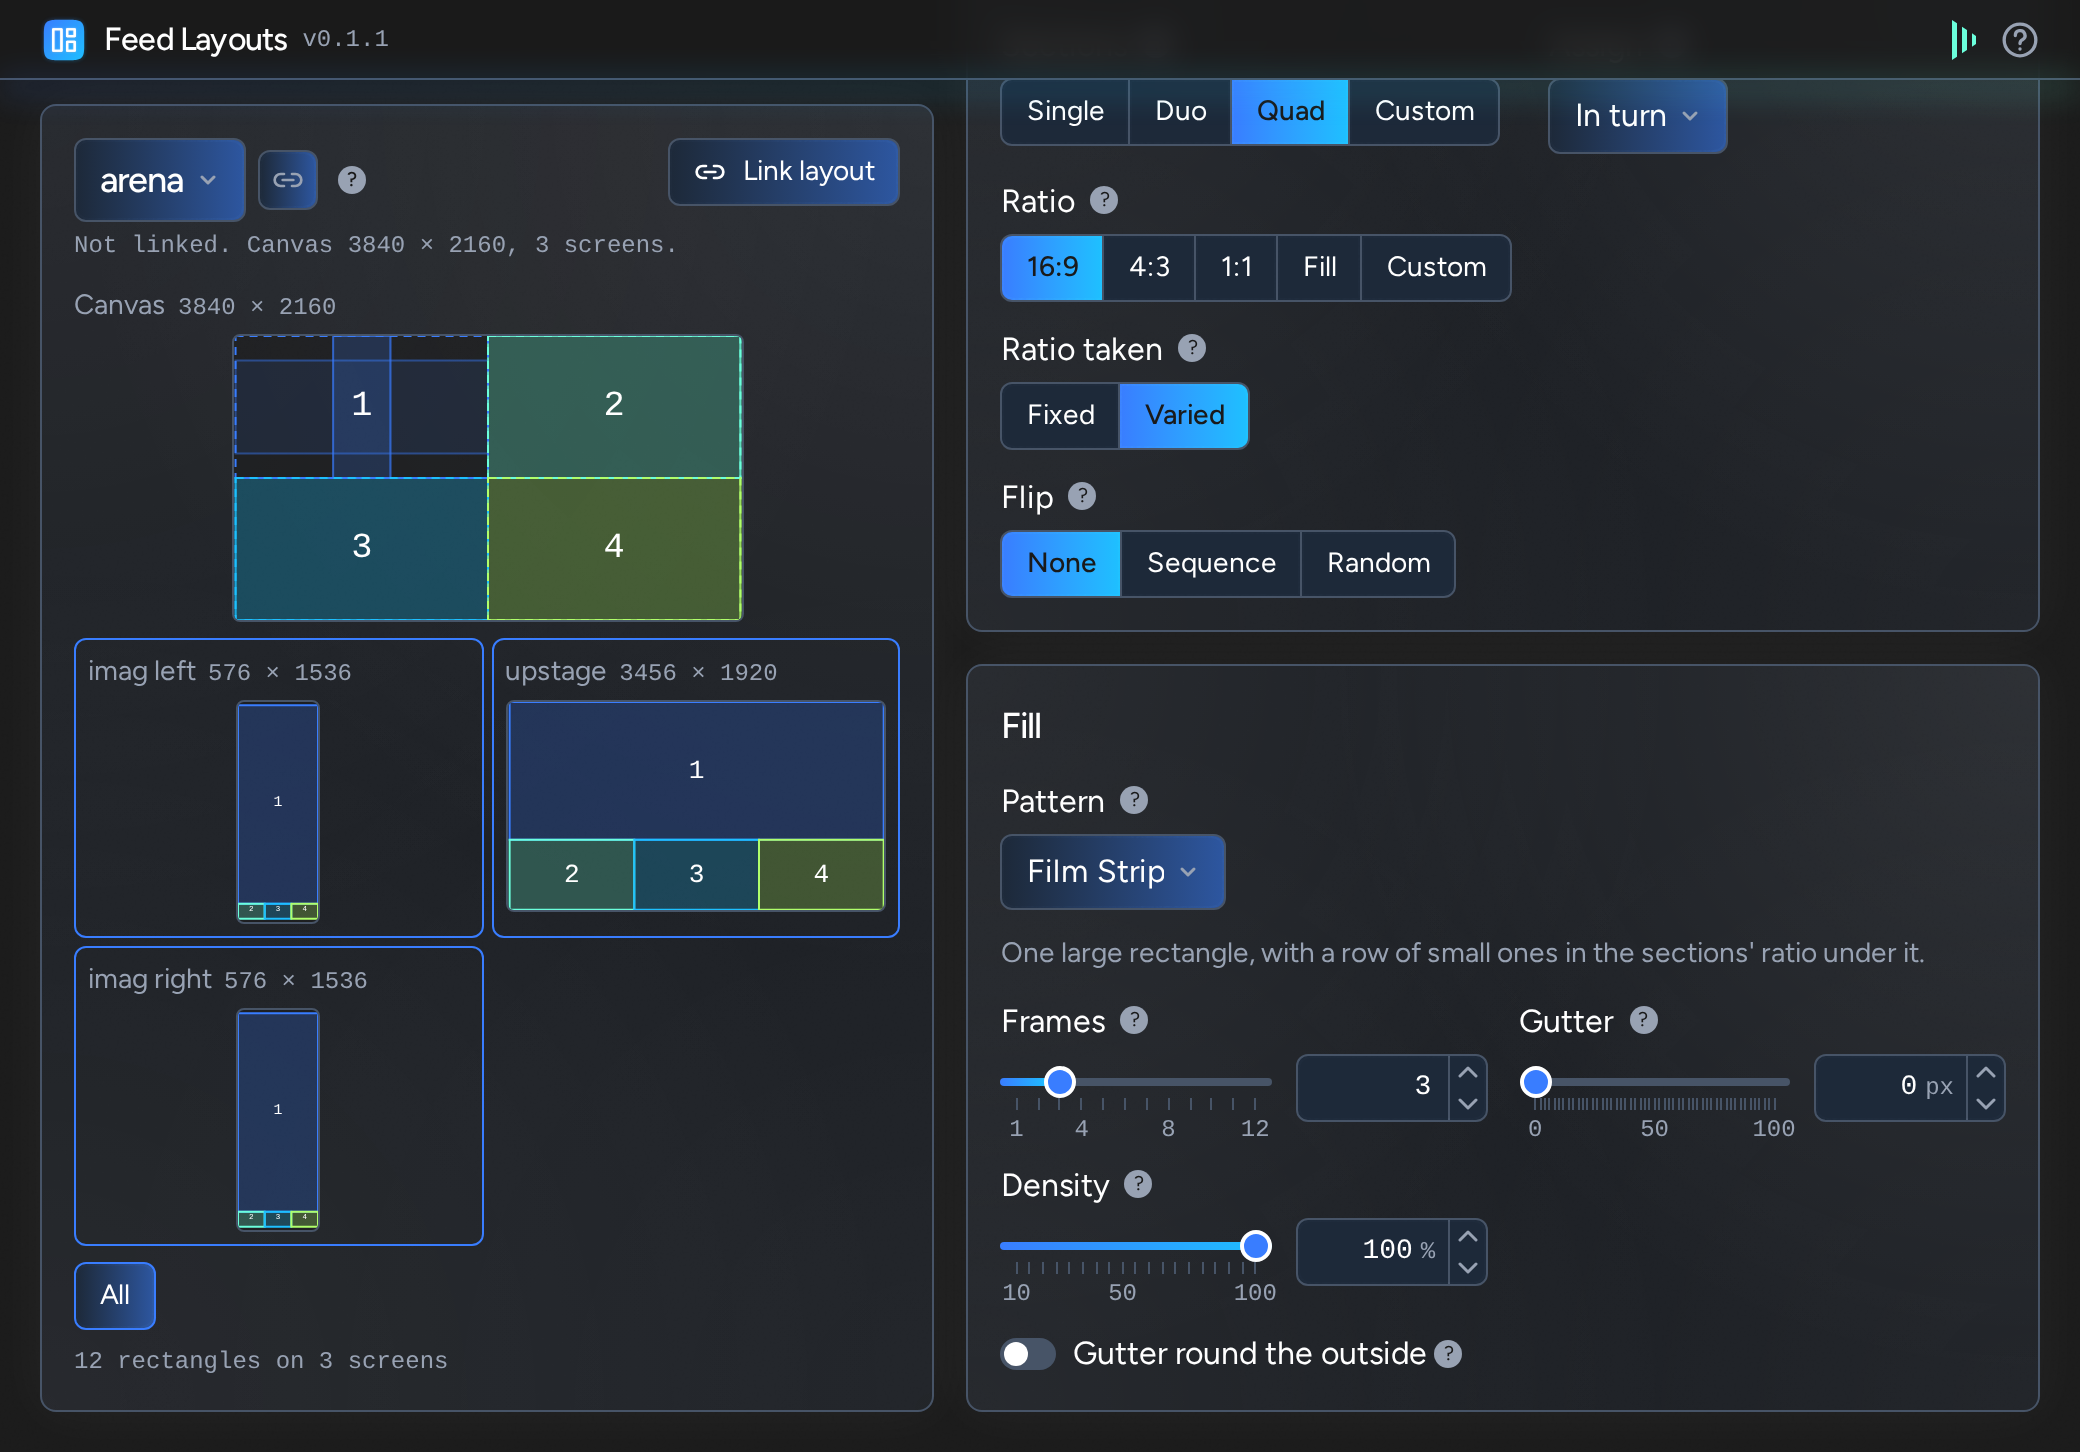Screen dimensions: 2080x1452
Task: Select the Varied ratio taken option
Action: click(1184, 415)
